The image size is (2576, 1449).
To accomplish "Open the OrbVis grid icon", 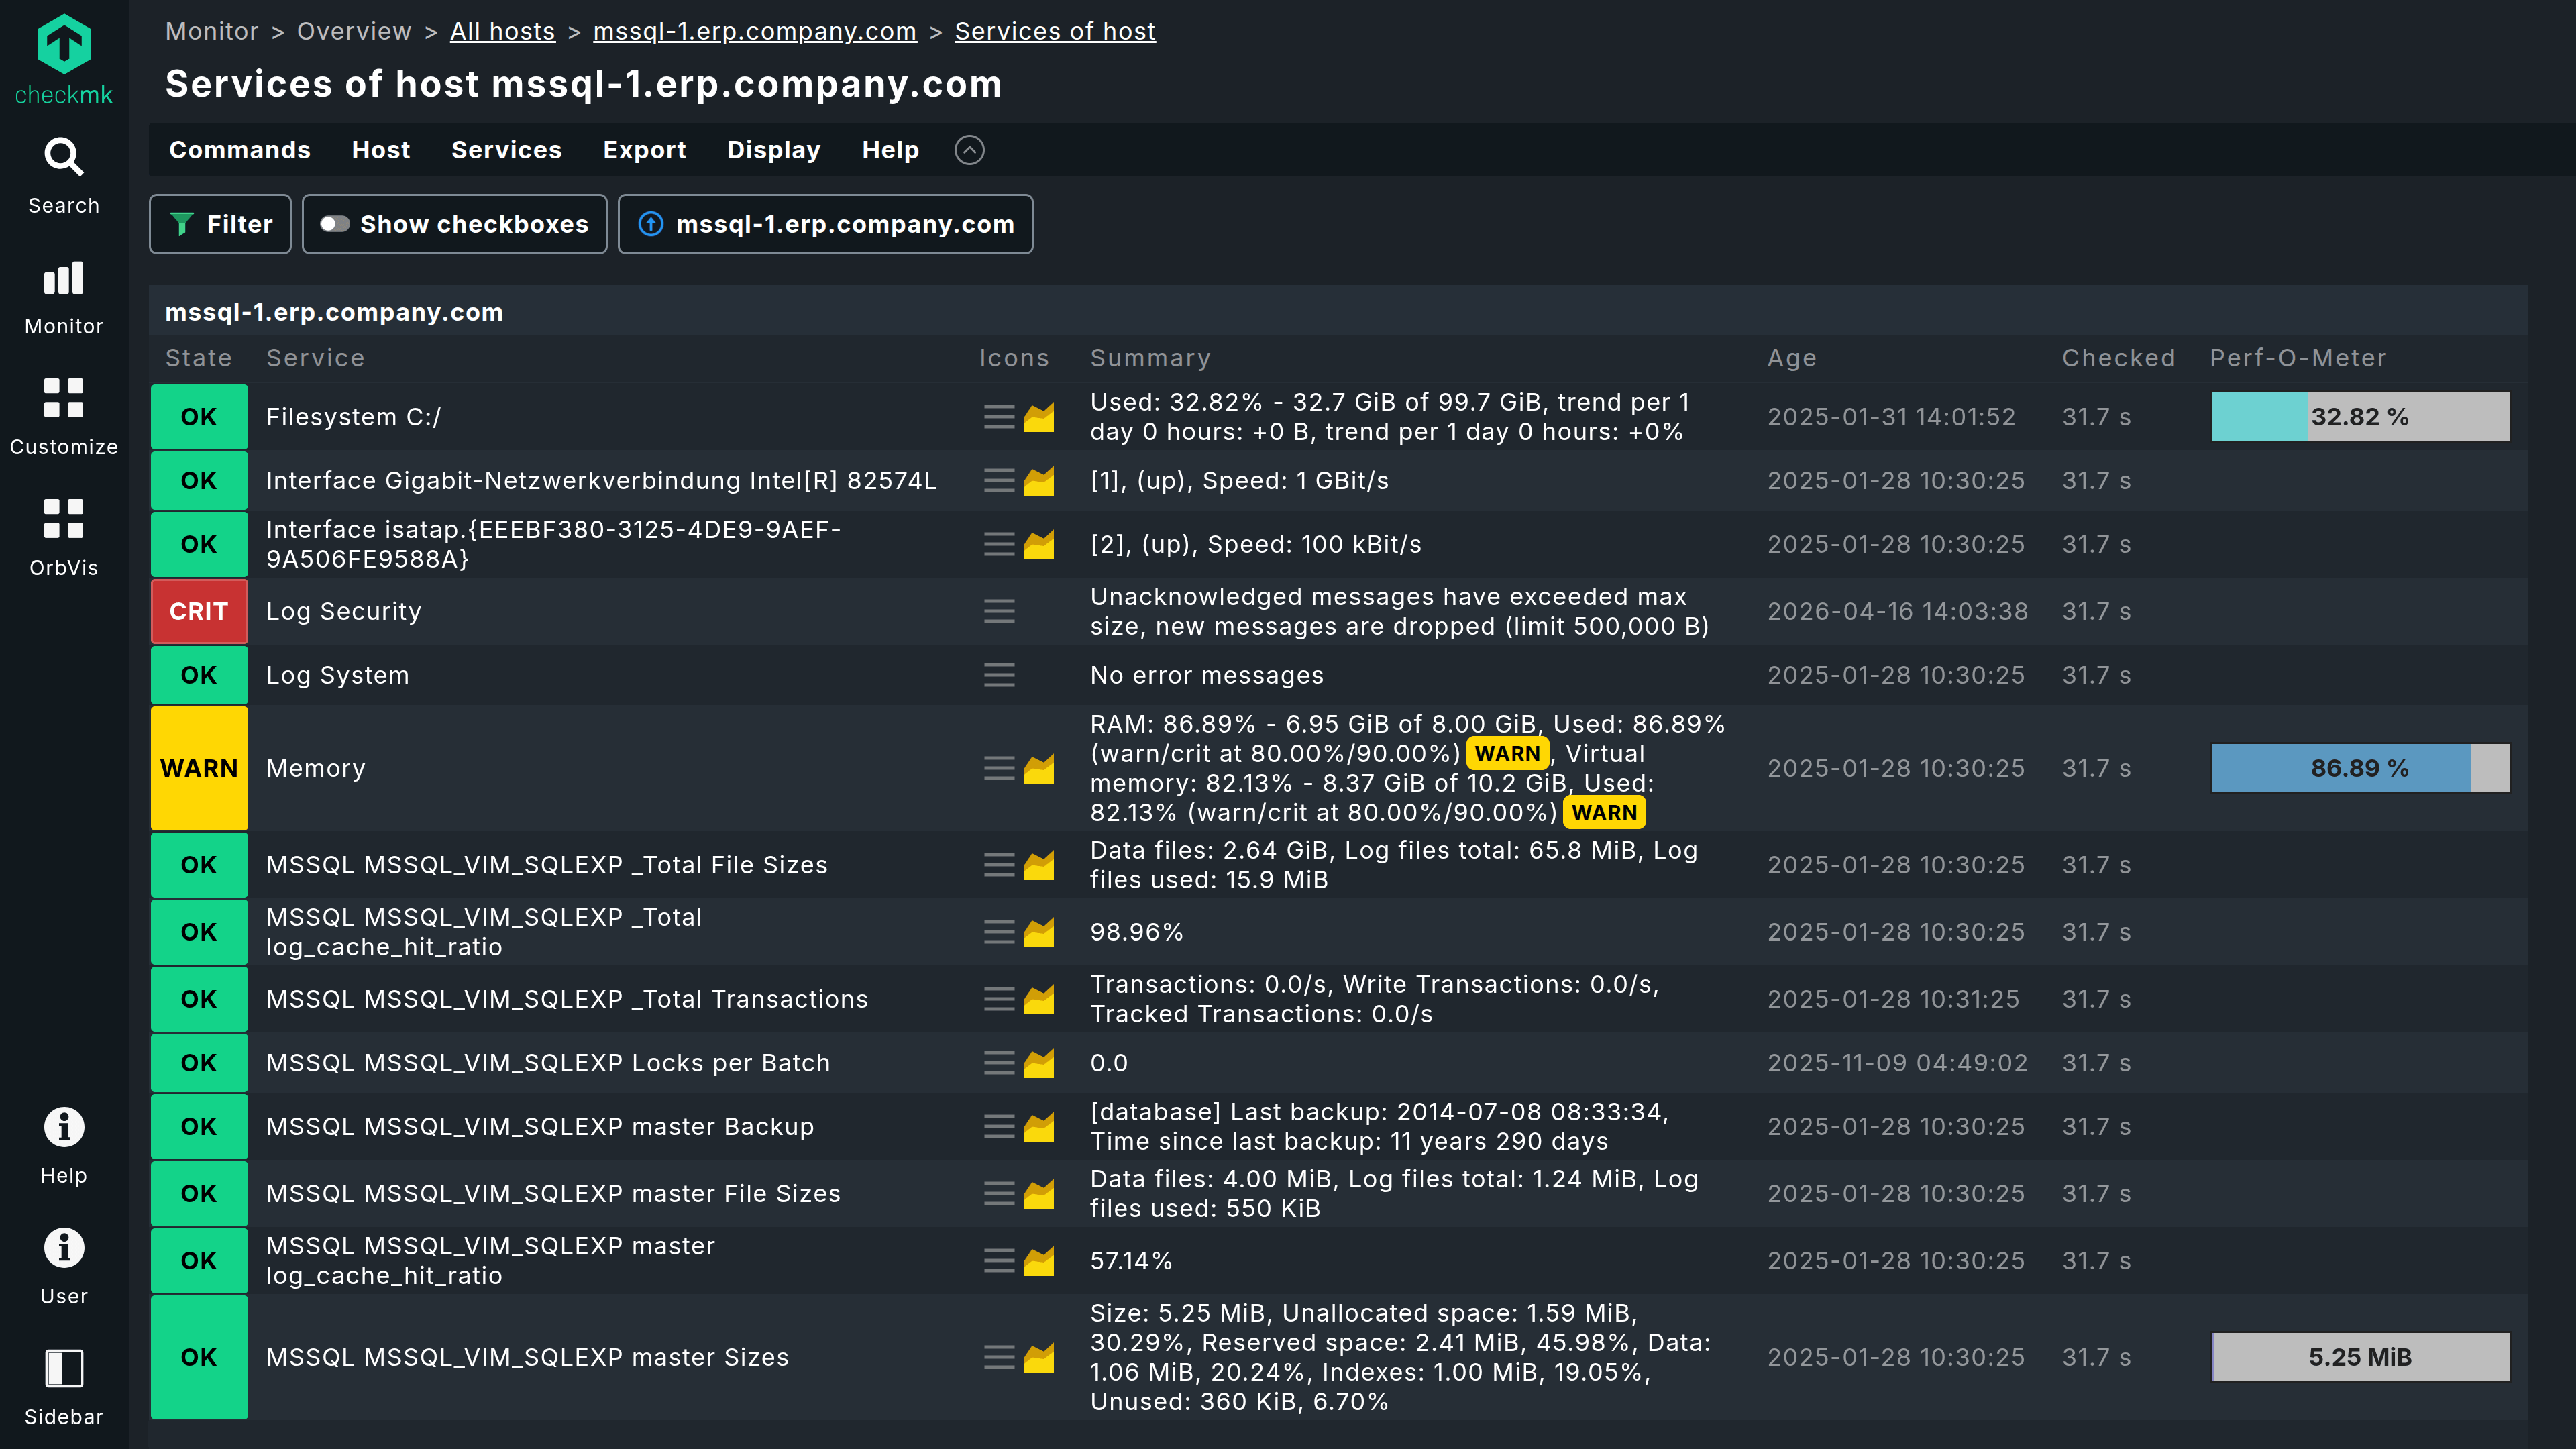I will [x=64, y=519].
